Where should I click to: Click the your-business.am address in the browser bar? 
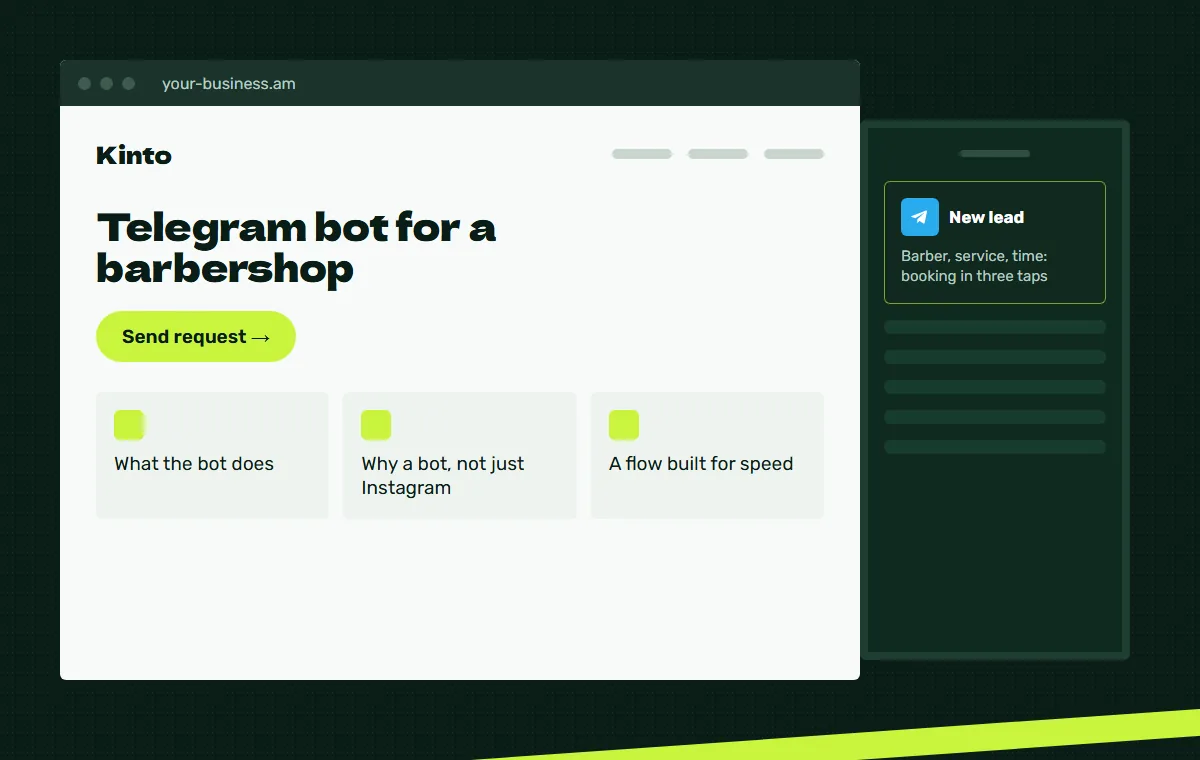229,84
